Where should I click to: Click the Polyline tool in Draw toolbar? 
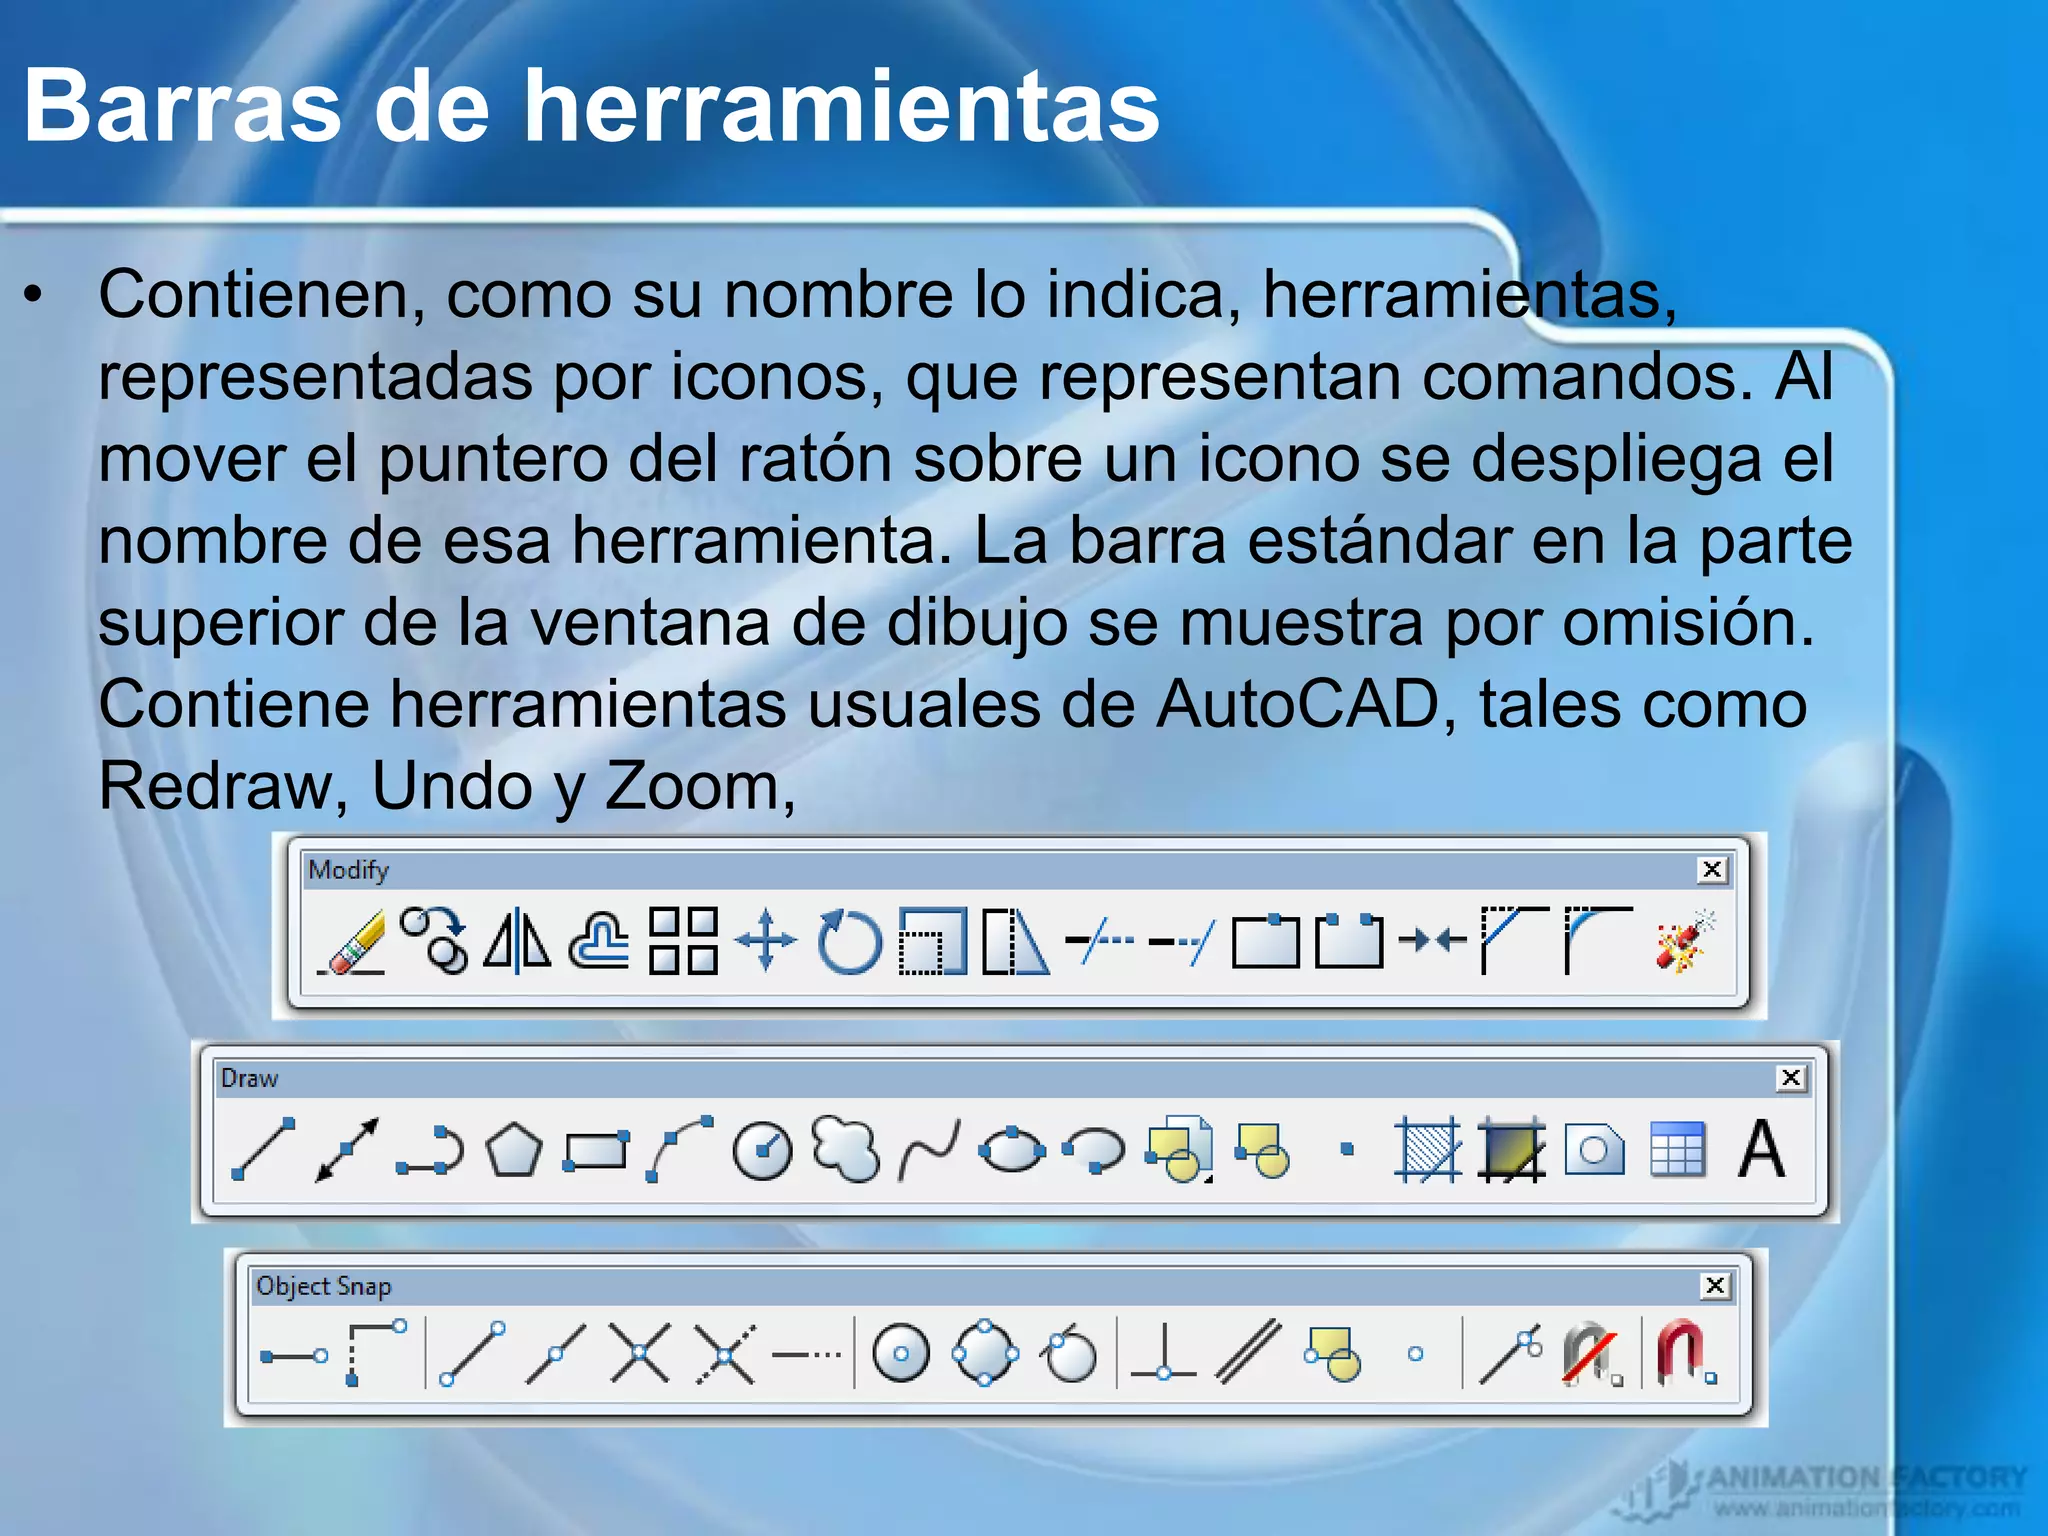(x=430, y=1149)
